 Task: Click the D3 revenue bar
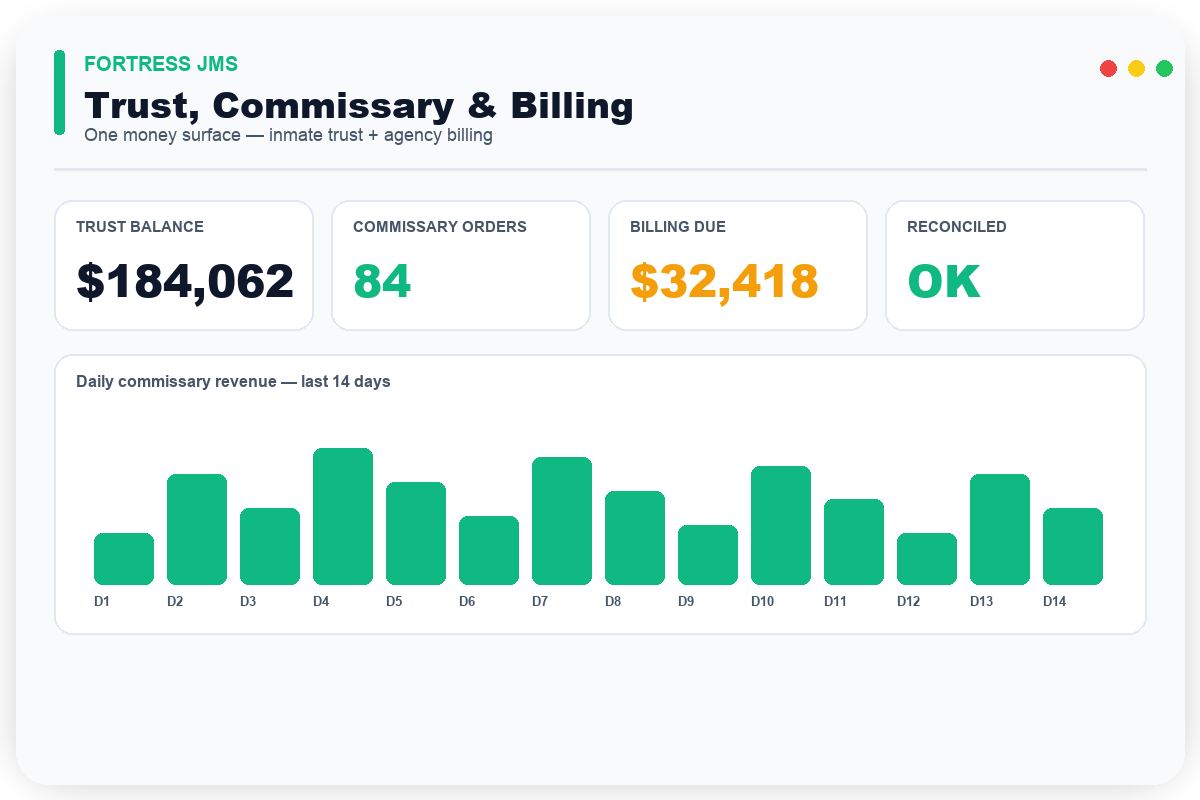tap(270, 547)
